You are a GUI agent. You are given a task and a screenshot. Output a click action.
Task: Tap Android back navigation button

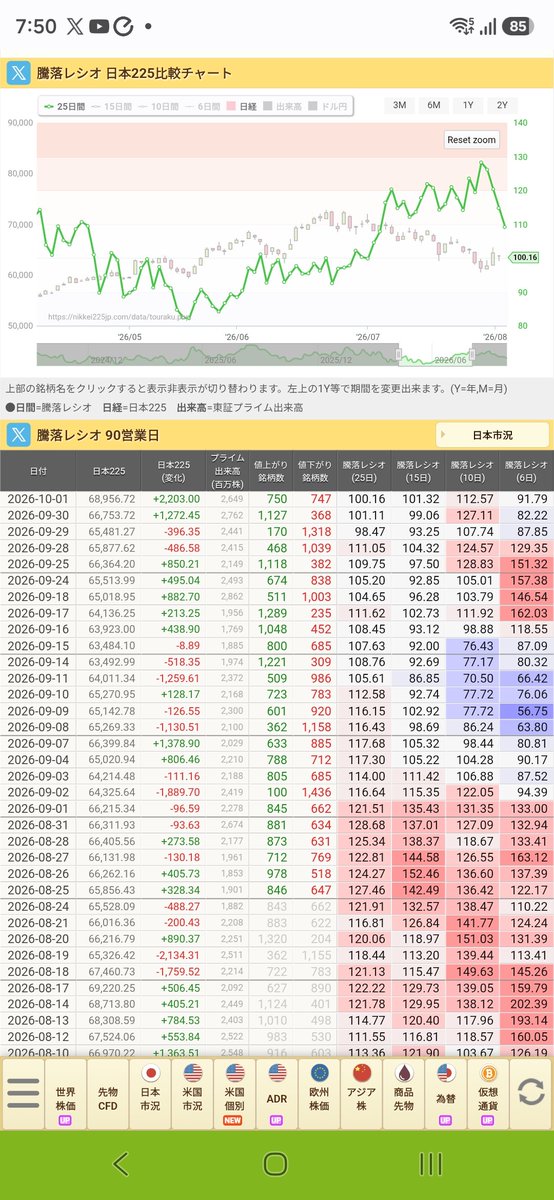pyautogui.click(x=120, y=1163)
